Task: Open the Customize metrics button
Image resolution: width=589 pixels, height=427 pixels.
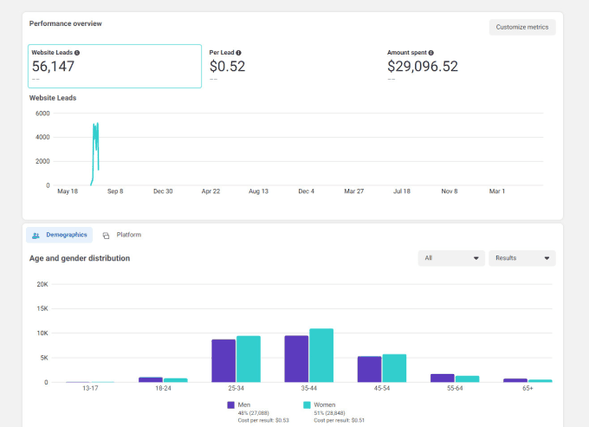Action: (522, 27)
